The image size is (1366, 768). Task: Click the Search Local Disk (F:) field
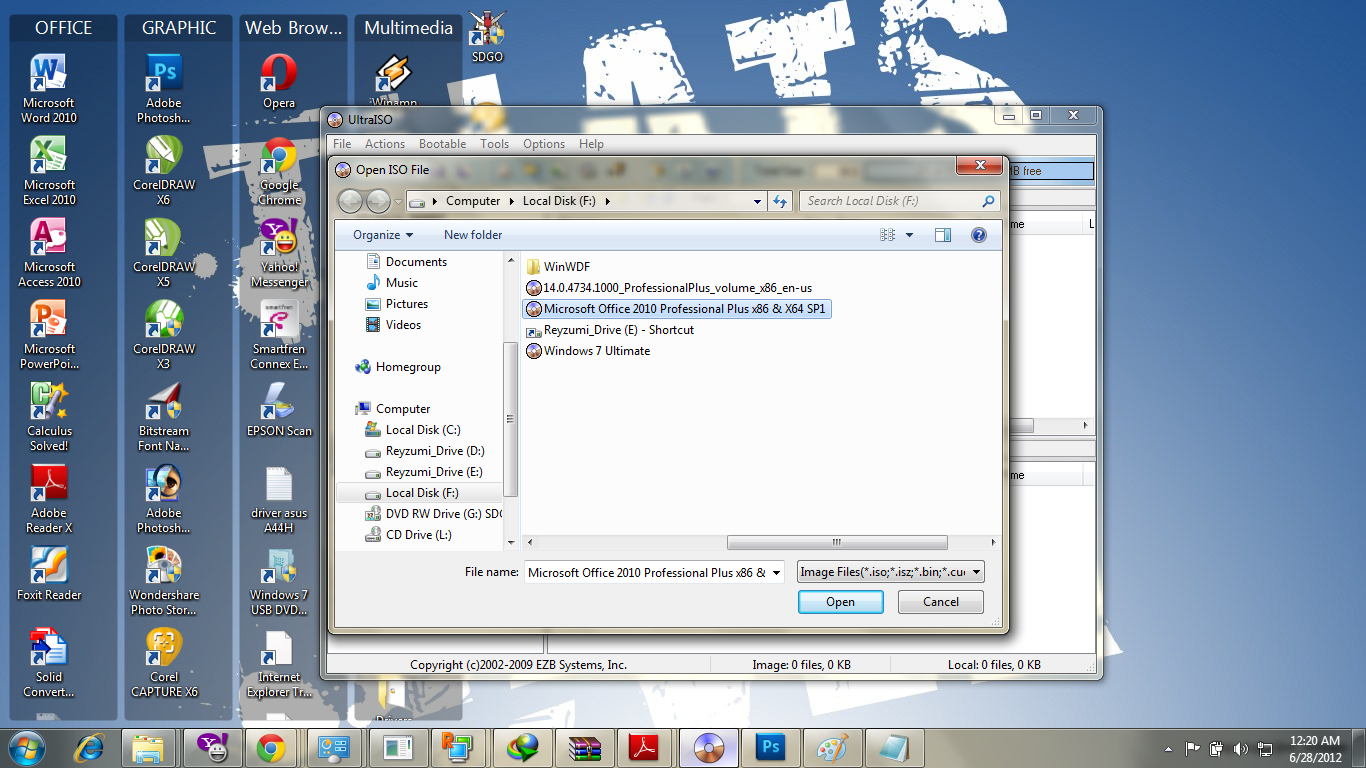coord(899,201)
